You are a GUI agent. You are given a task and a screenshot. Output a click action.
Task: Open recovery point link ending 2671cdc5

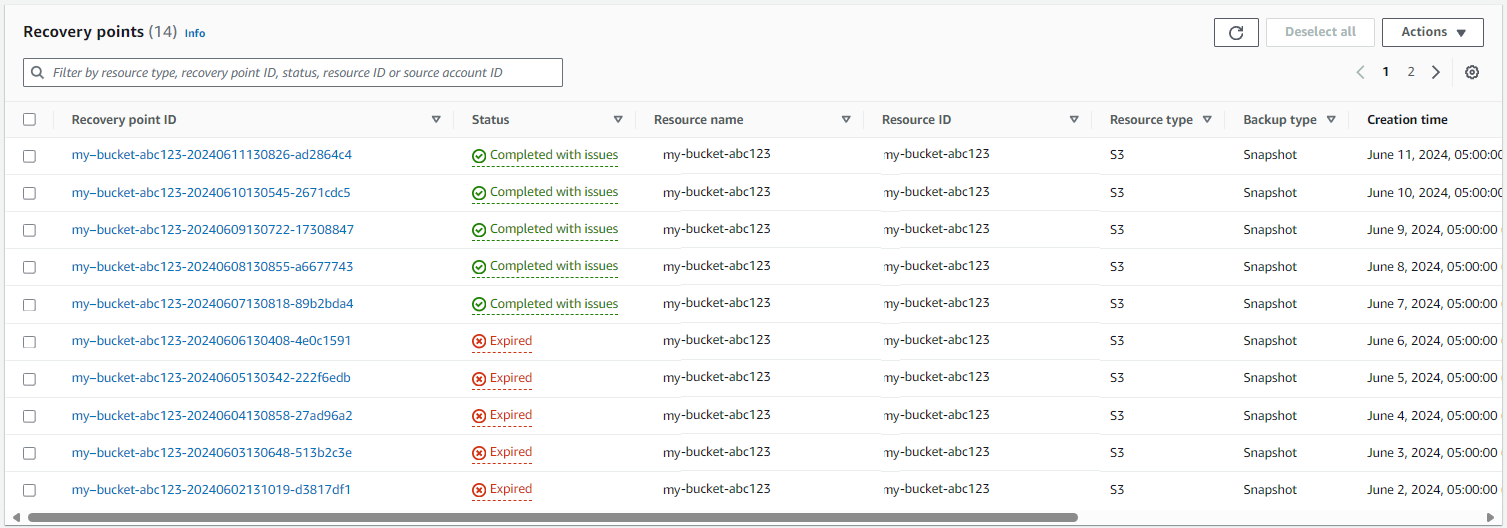click(211, 192)
